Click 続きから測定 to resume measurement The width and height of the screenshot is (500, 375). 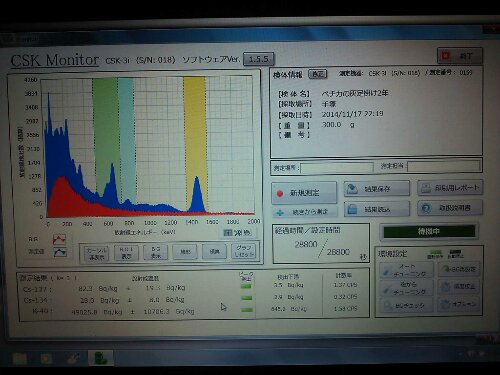click(x=304, y=212)
